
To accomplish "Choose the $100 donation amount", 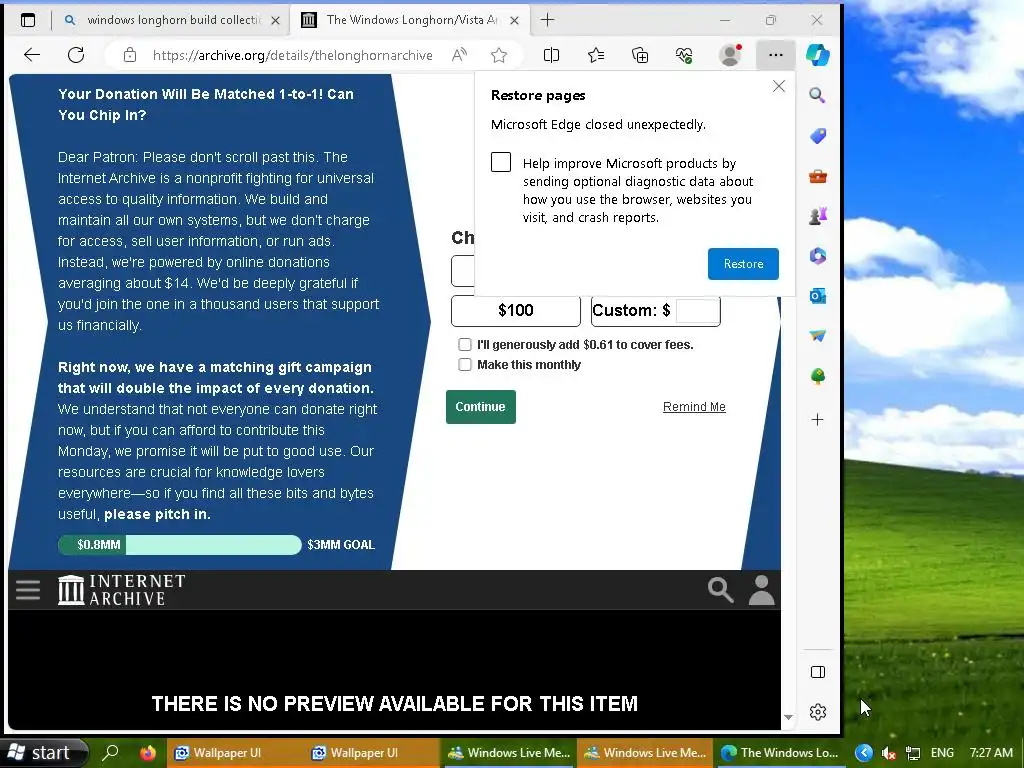I will (x=515, y=310).
